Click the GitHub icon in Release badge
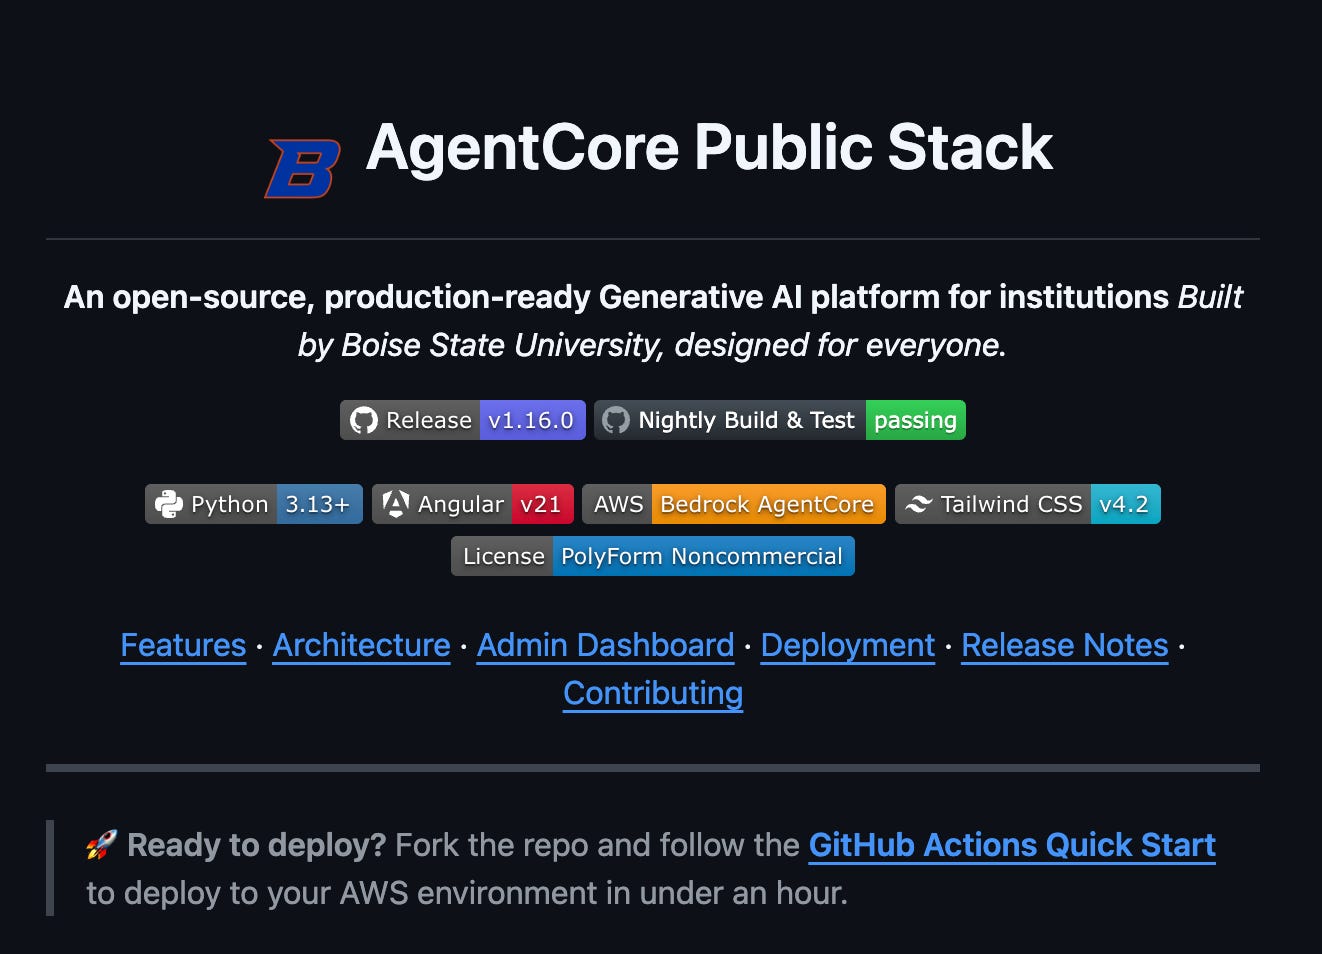 [x=363, y=420]
